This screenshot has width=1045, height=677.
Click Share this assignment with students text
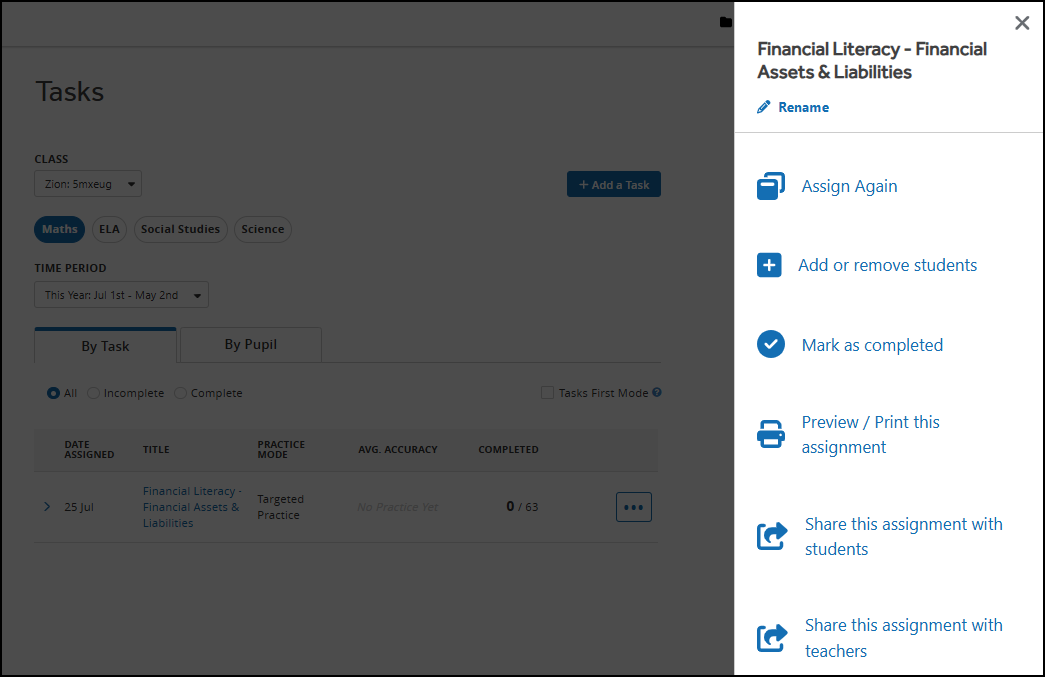[904, 536]
